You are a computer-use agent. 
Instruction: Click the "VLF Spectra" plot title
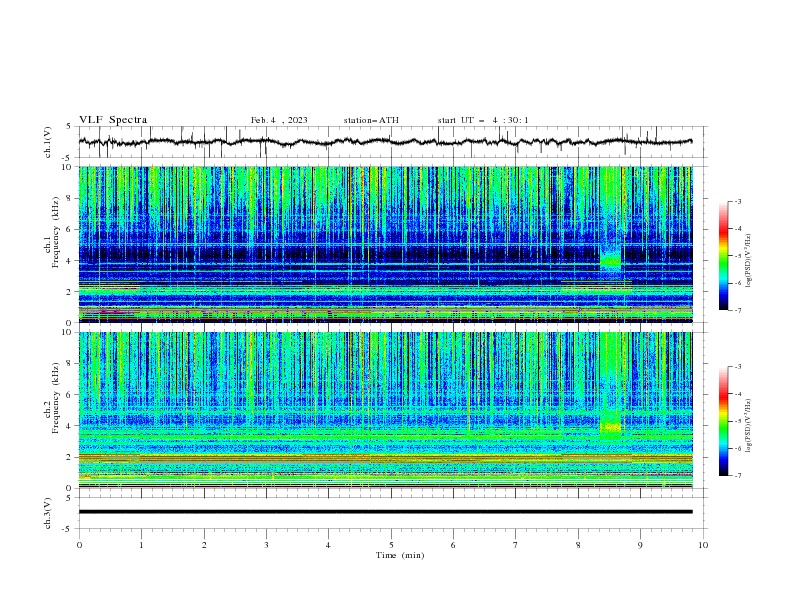click(x=113, y=120)
